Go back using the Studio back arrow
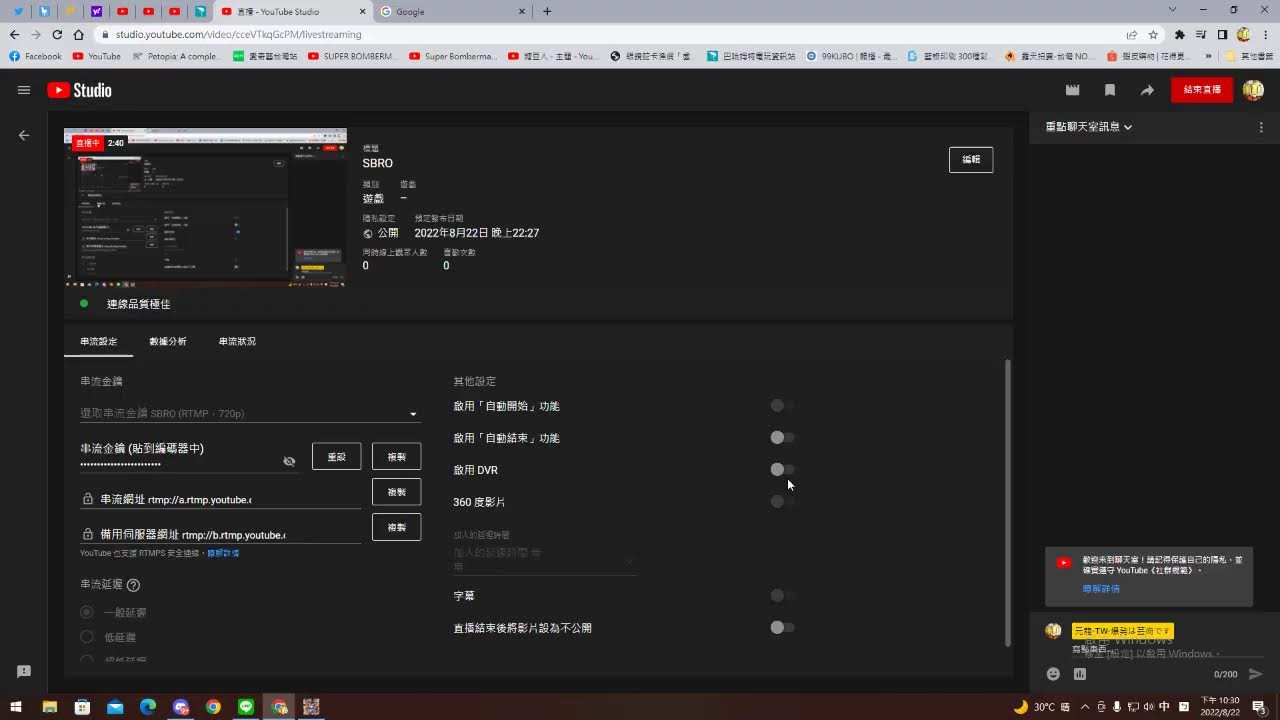 click(24, 135)
